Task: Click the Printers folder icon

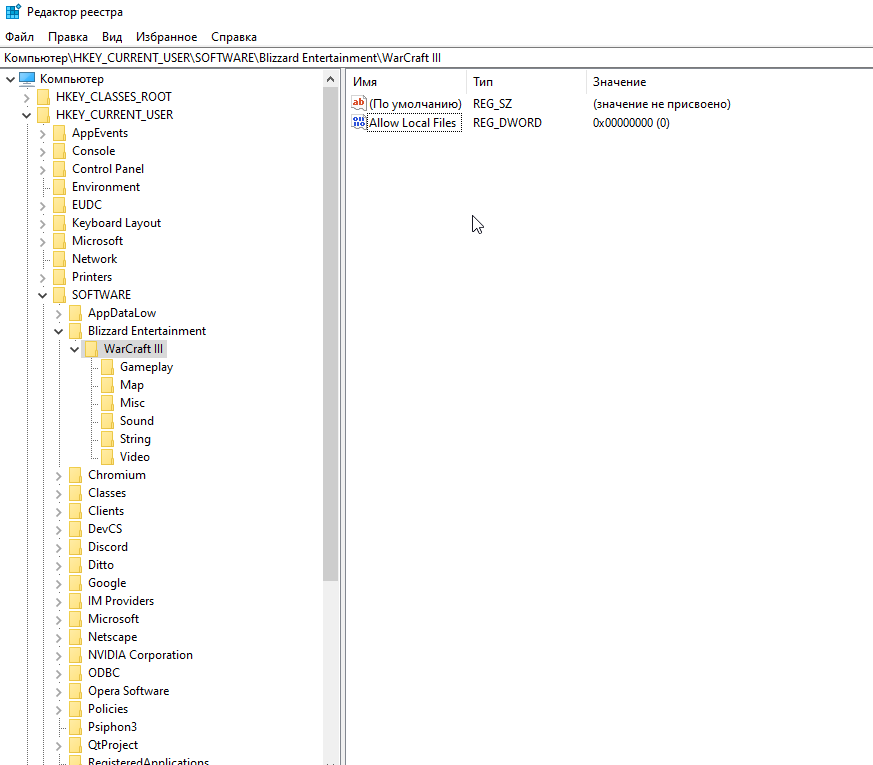Action: point(60,277)
